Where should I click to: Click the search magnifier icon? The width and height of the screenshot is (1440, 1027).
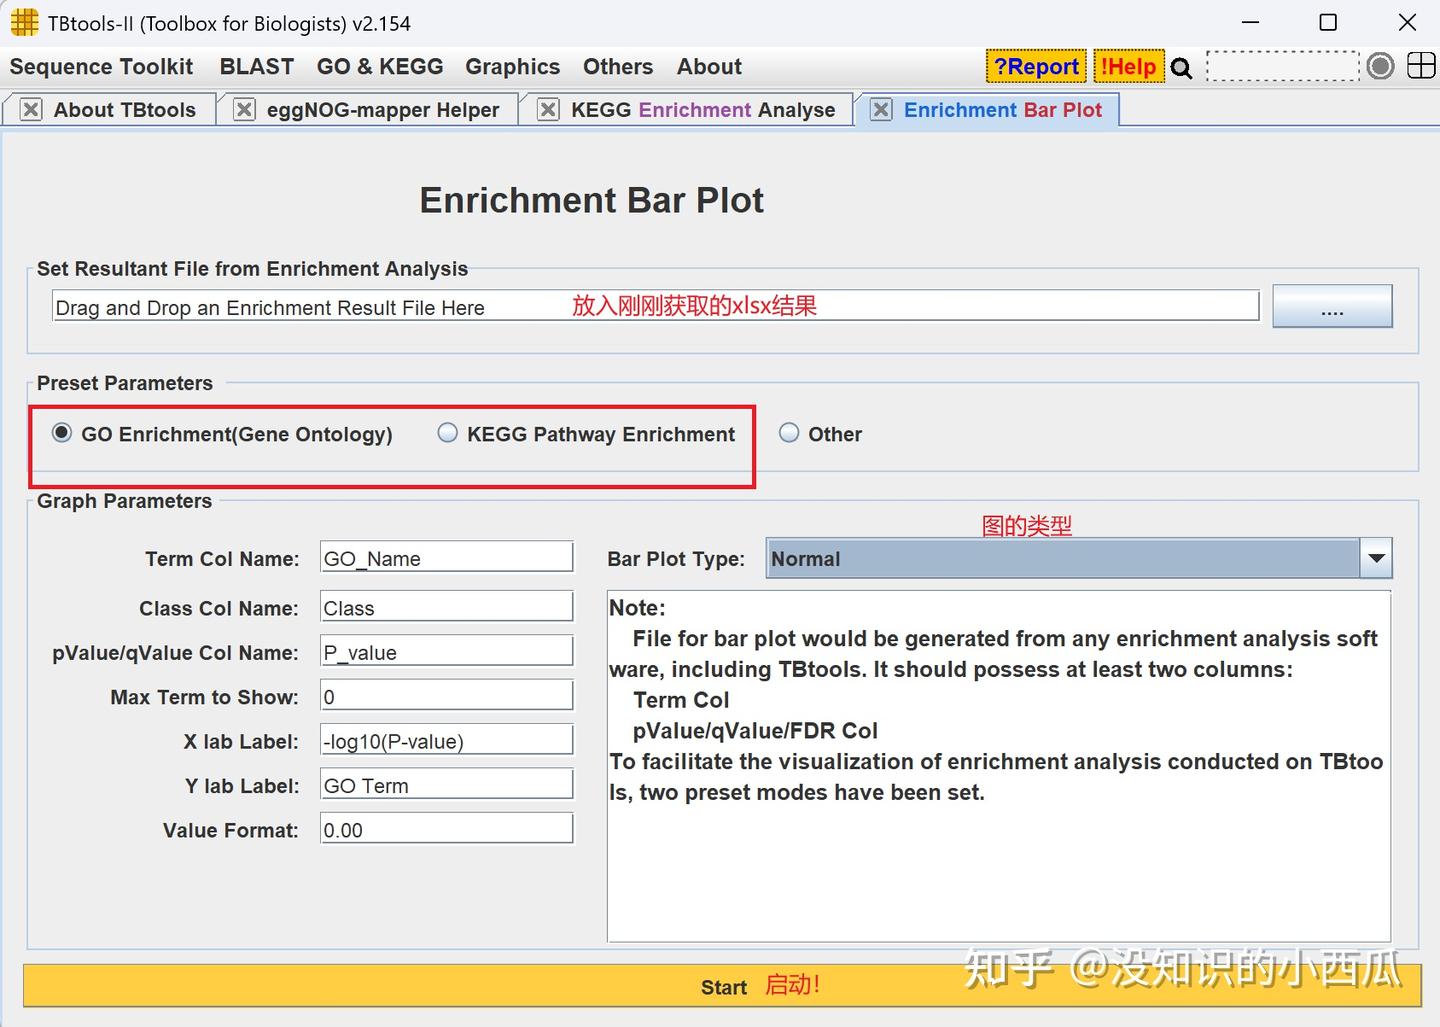(x=1181, y=68)
